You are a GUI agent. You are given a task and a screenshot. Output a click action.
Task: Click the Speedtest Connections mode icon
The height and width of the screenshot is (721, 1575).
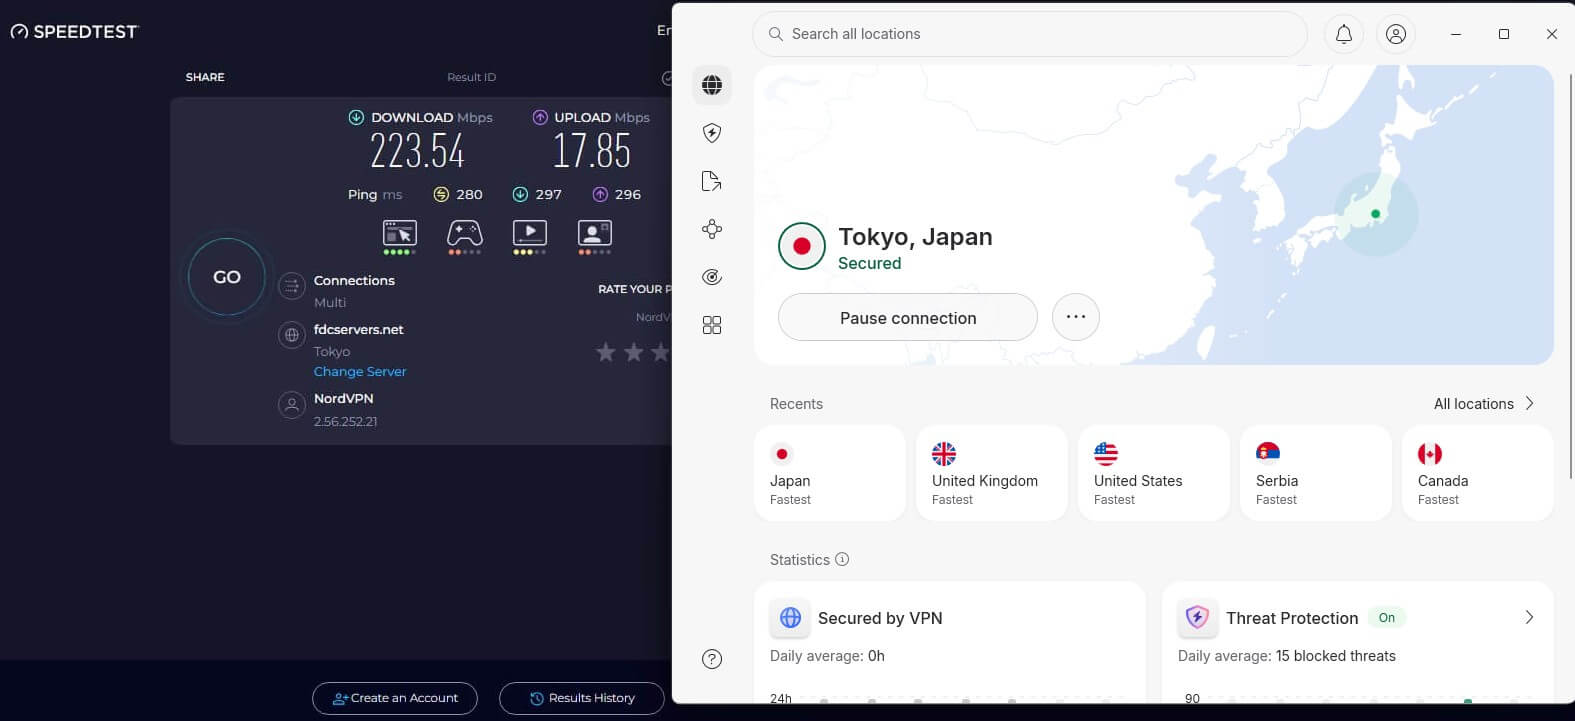[x=291, y=287]
